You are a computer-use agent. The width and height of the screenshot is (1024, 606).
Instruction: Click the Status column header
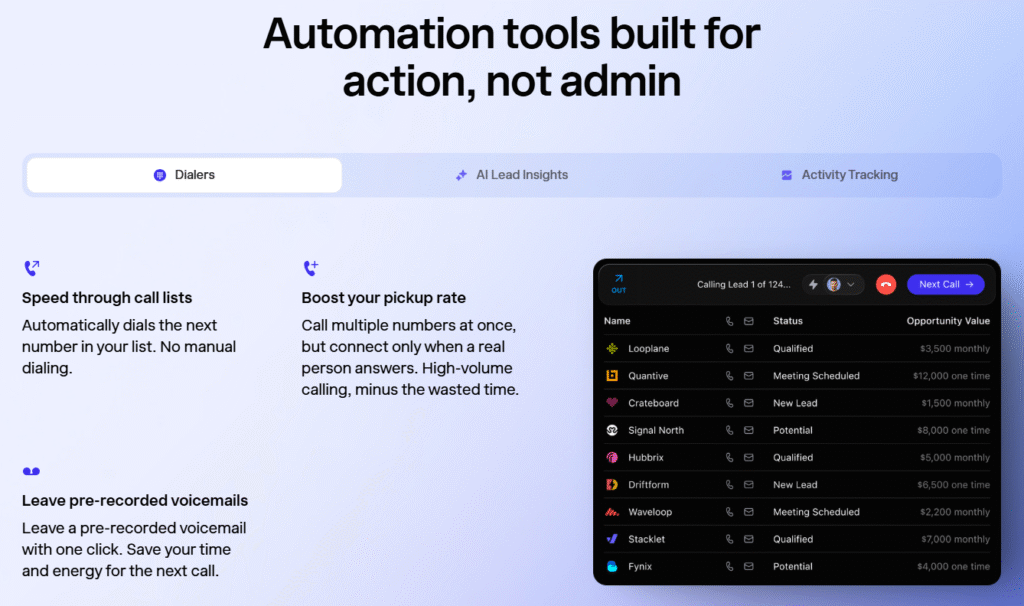[787, 321]
